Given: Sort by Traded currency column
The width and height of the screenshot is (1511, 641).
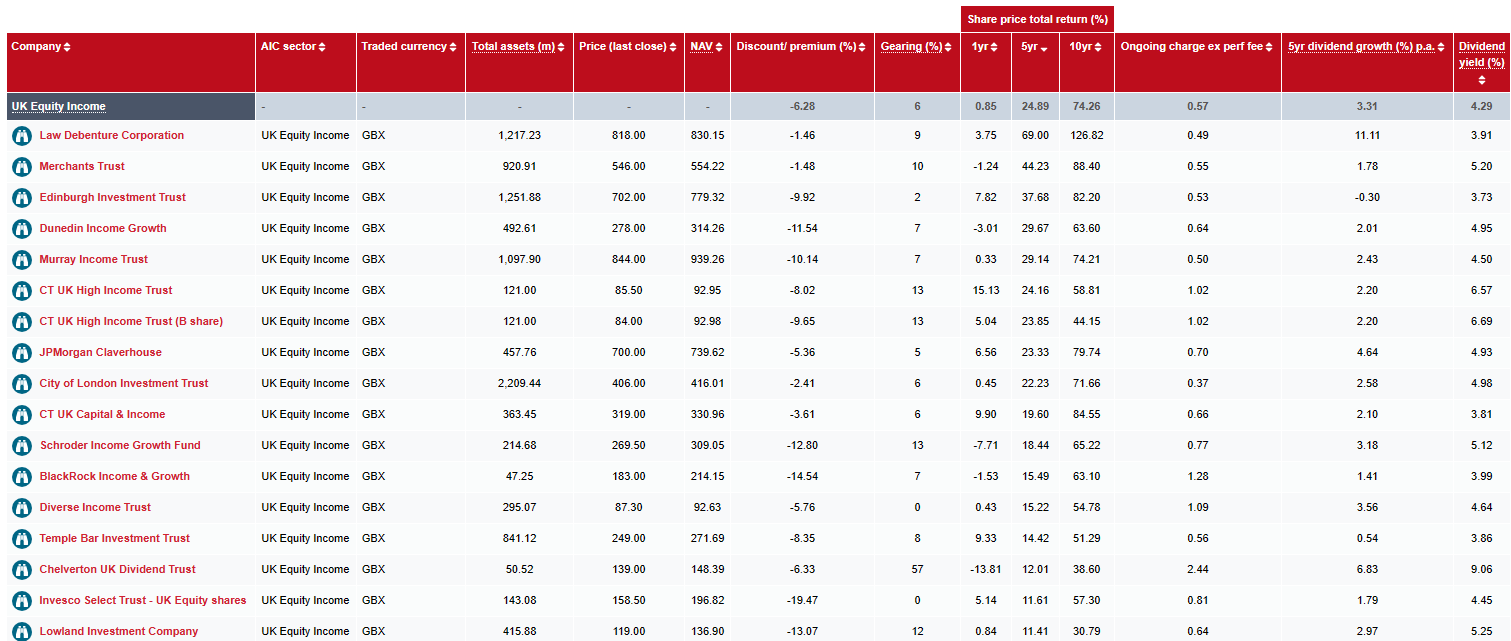Looking at the screenshot, I should point(410,47).
